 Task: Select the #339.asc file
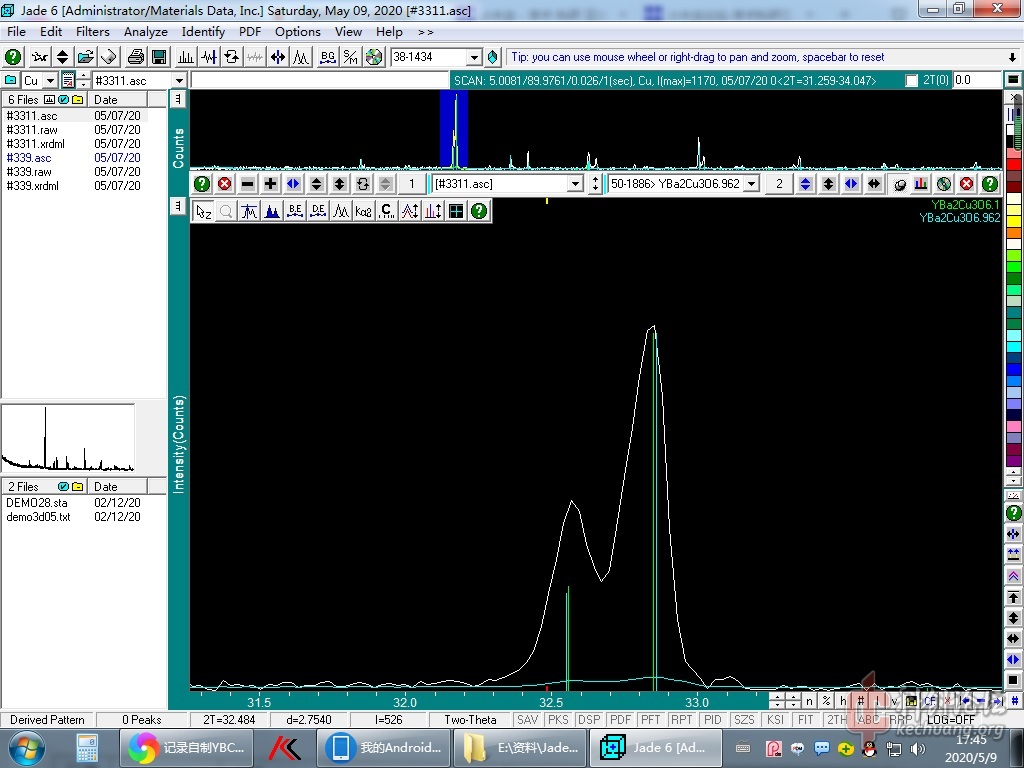tap(29, 157)
